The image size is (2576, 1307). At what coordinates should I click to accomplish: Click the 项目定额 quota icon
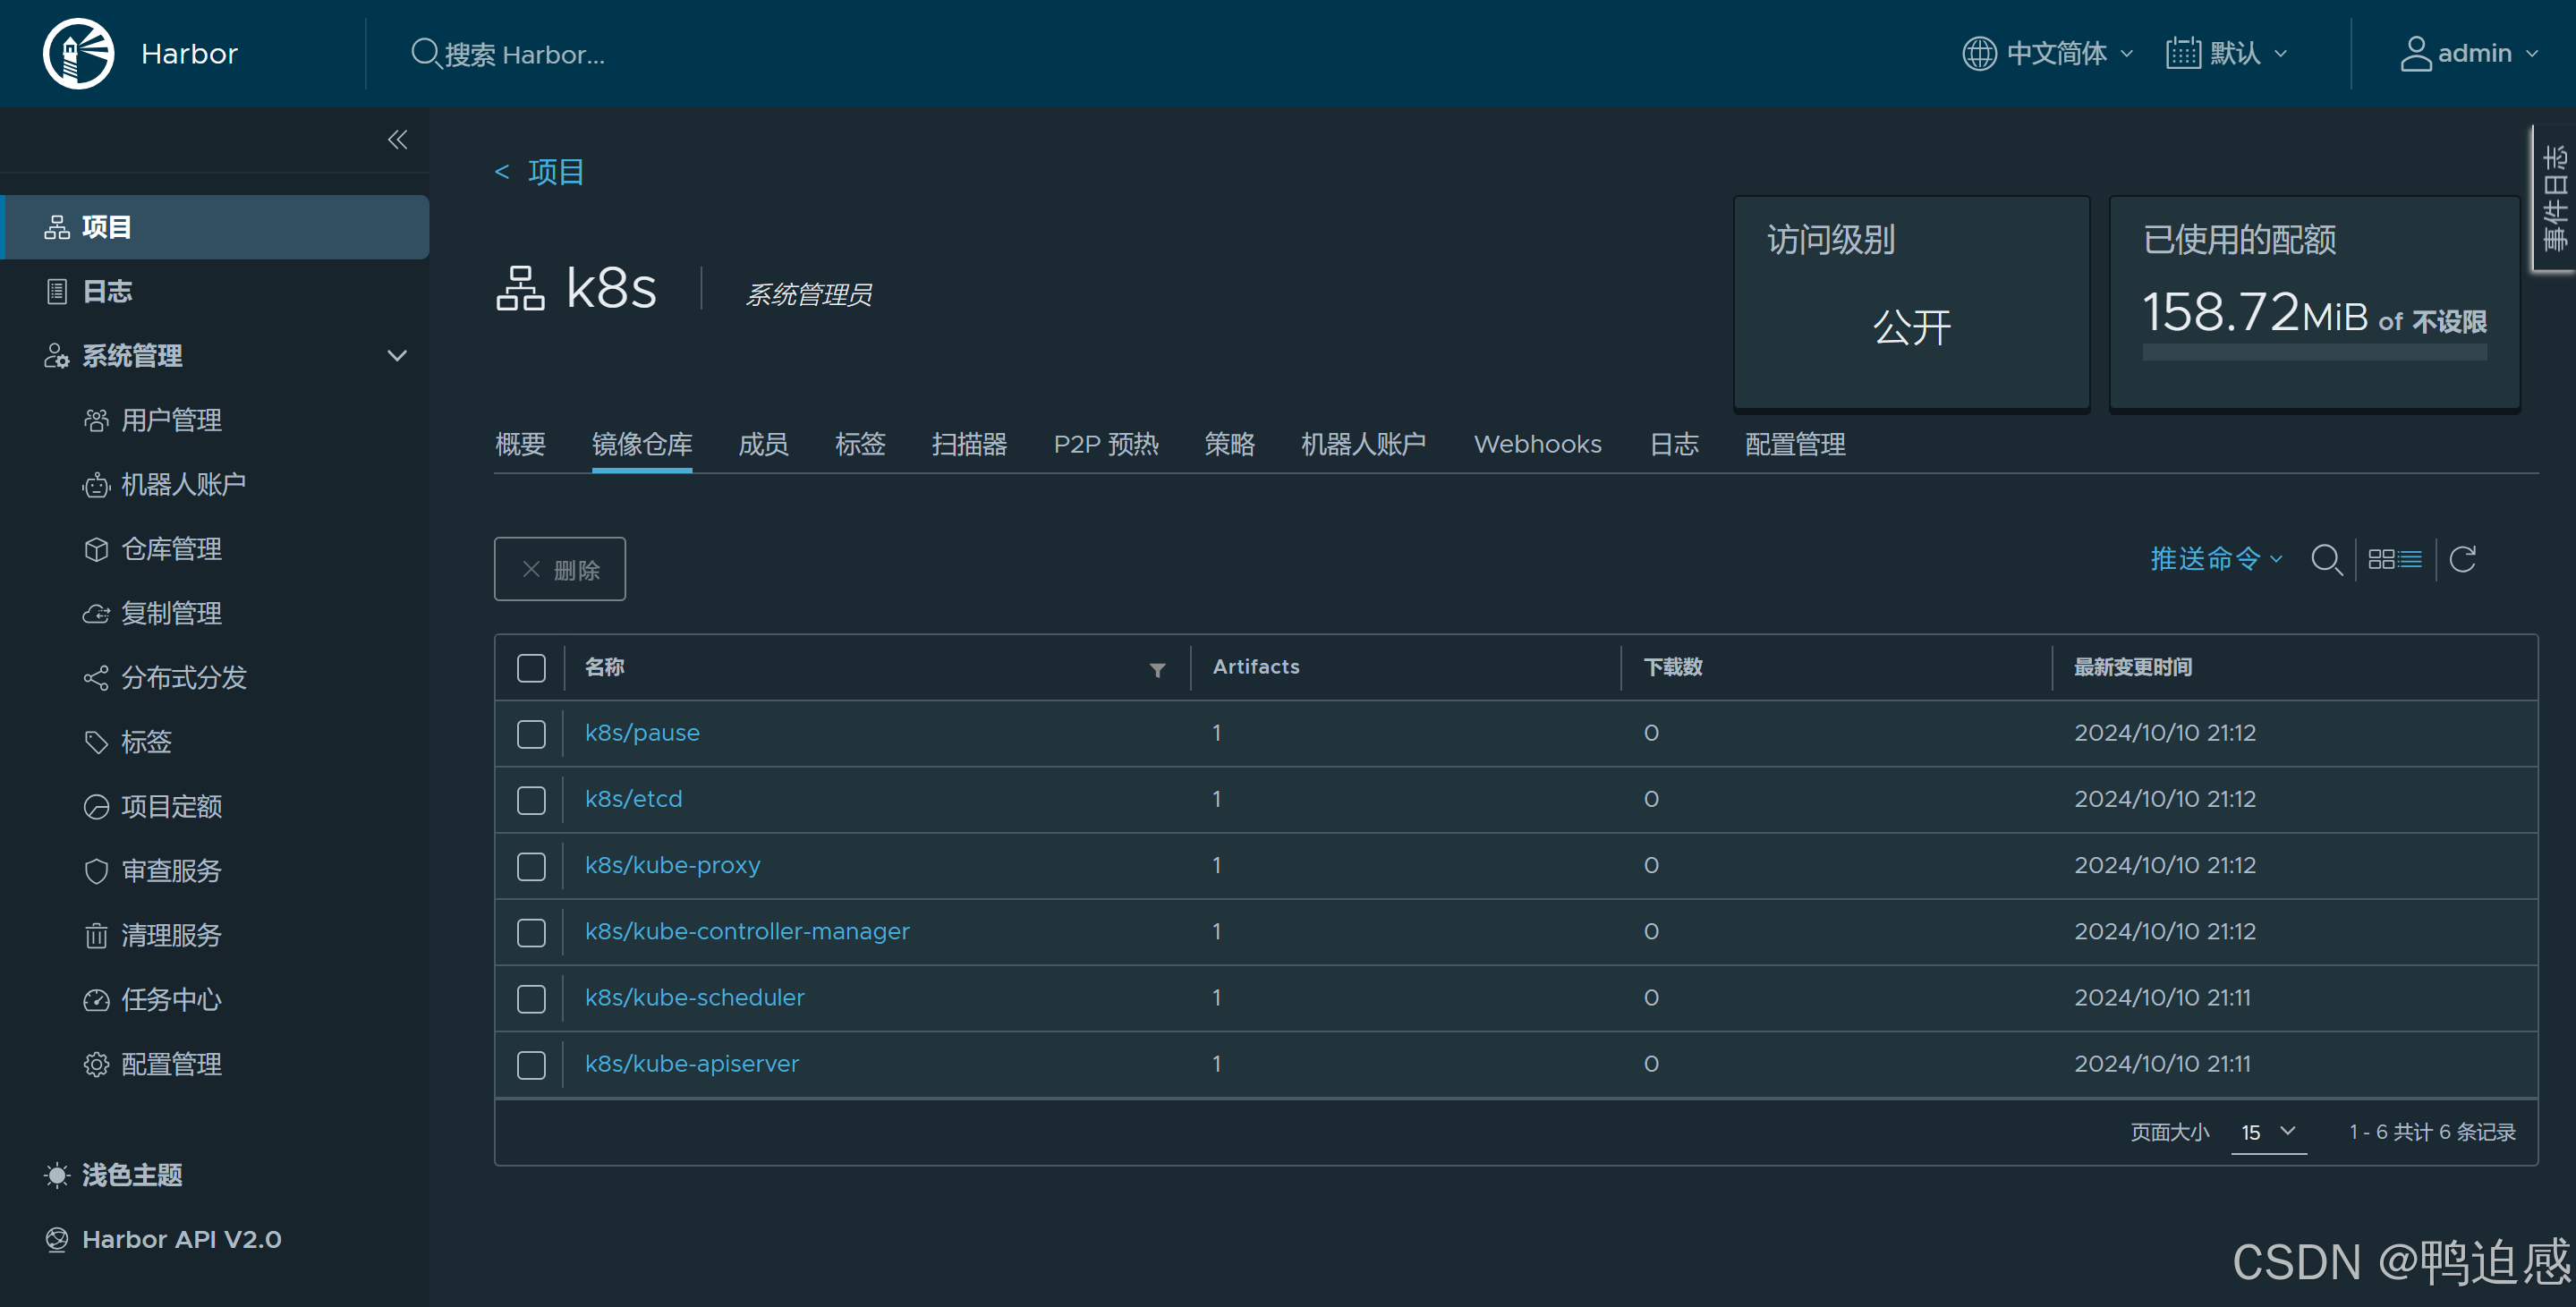click(96, 806)
